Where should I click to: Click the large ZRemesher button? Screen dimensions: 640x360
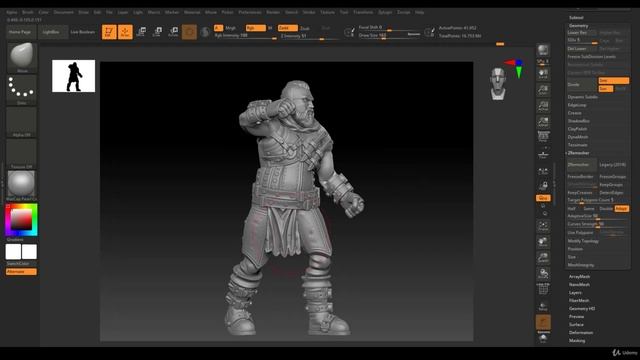[582, 165]
